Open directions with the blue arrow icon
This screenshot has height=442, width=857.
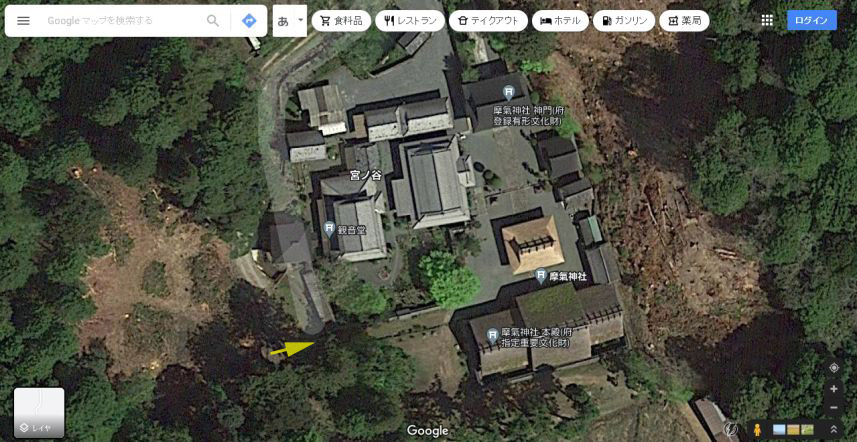(x=249, y=21)
